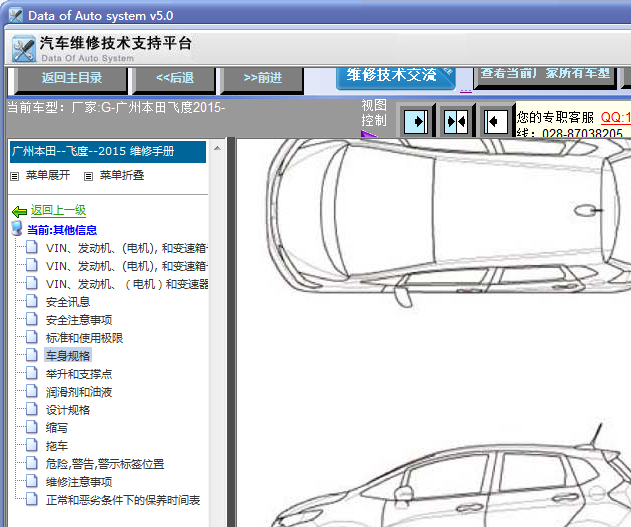Image resolution: width=631 pixels, height=527 pixels.
Task: Click the computer icon beside 当前:其他信息
Action: point(16,229)
